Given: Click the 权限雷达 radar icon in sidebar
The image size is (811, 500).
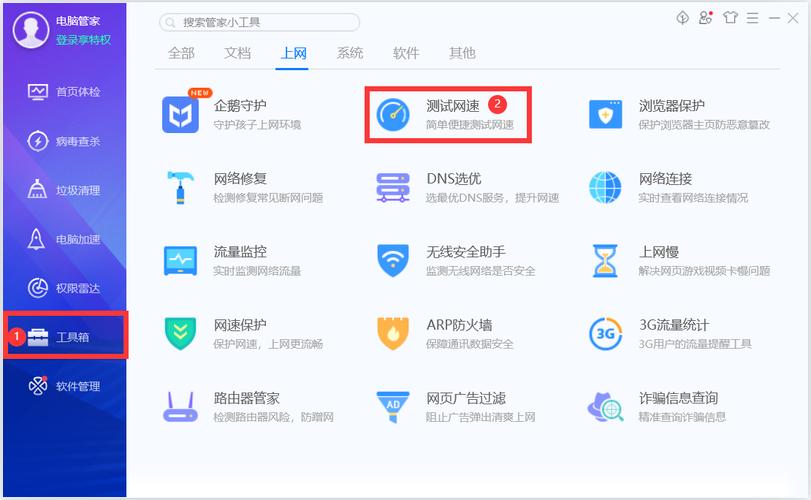Looking at the screenshot, I should (x=38, y=288).
